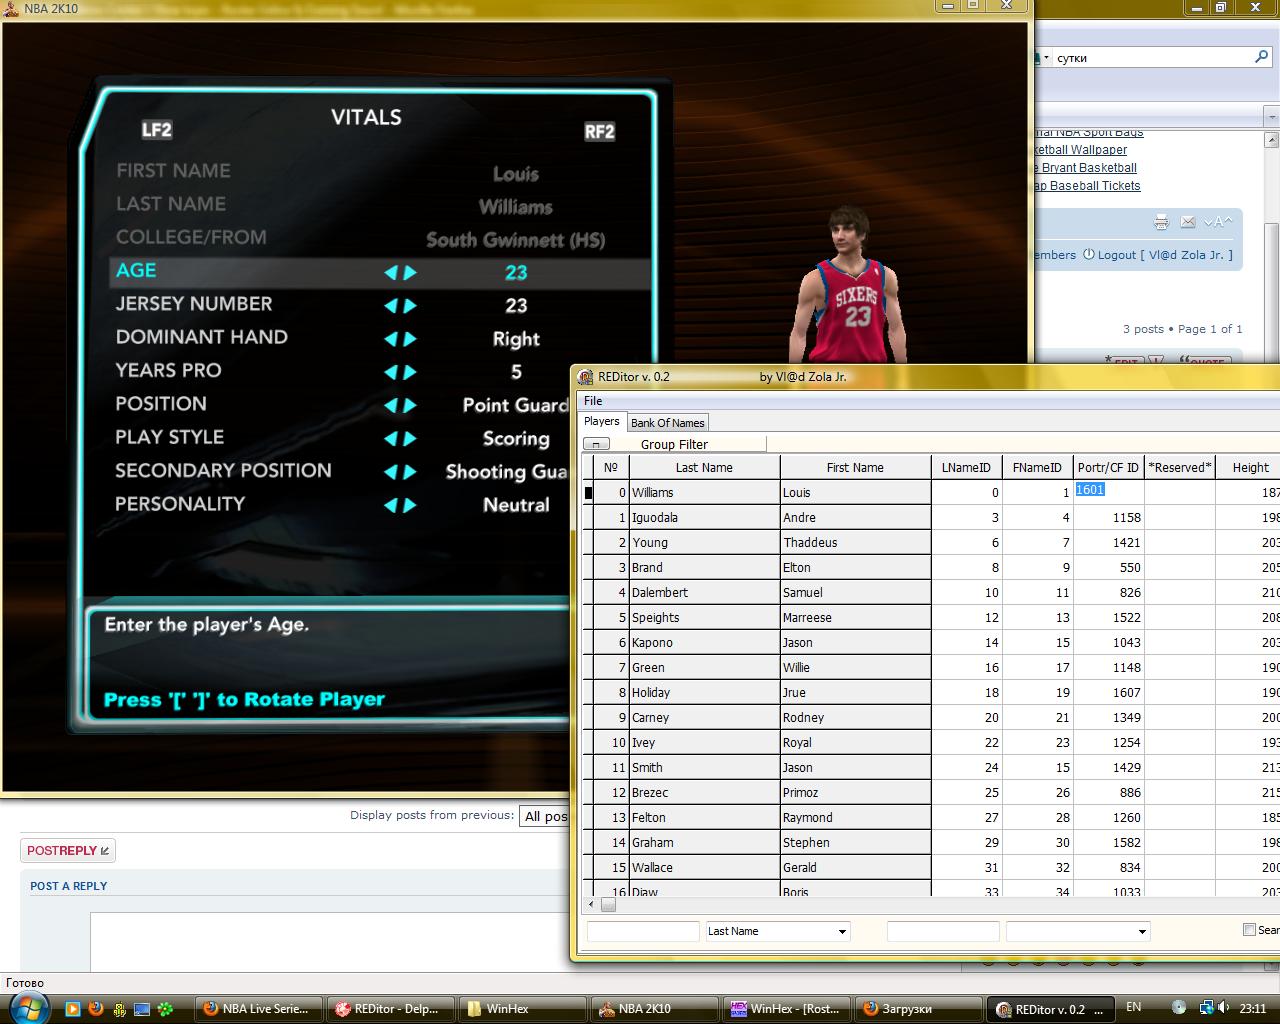Click the EN language indicator
Viewport: 1280px width, 1024px height.
pos(1134,1007)
